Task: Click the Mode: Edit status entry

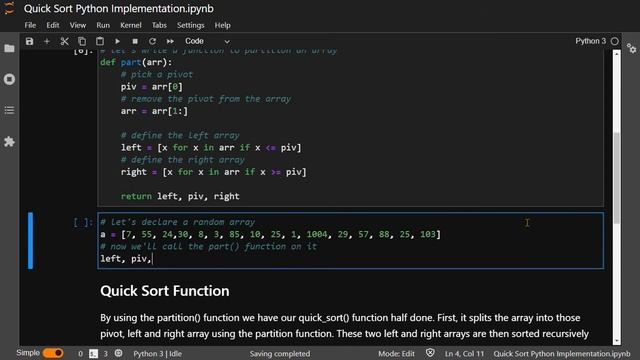Action: 396,353
